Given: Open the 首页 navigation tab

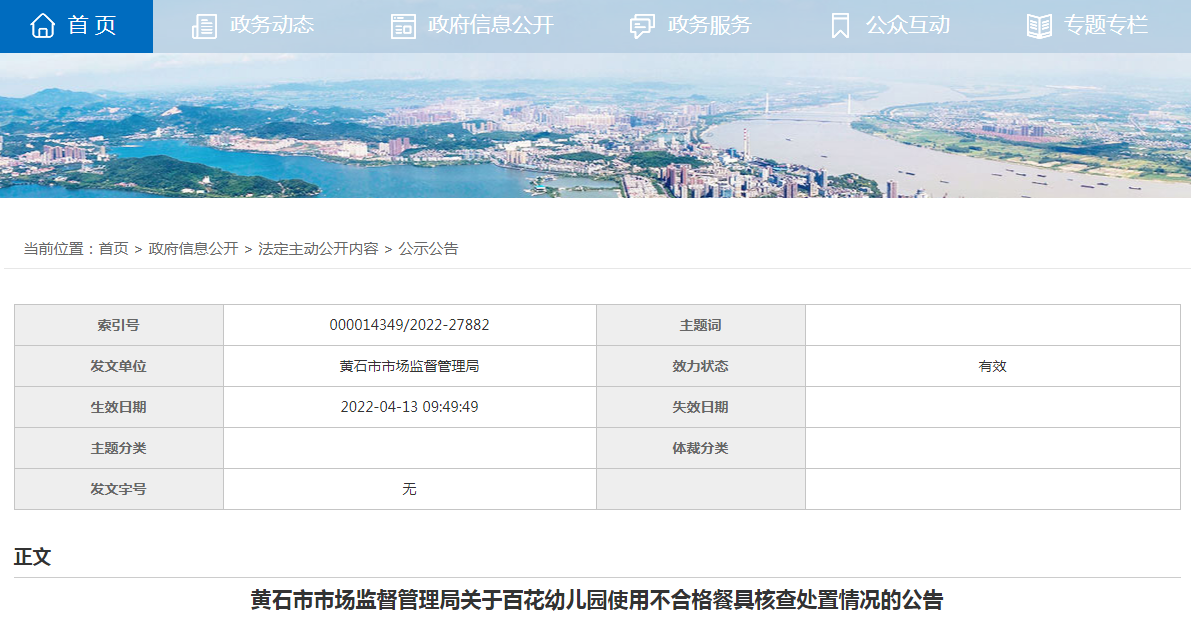Looking at the screenshot, I should click(76, 27).
